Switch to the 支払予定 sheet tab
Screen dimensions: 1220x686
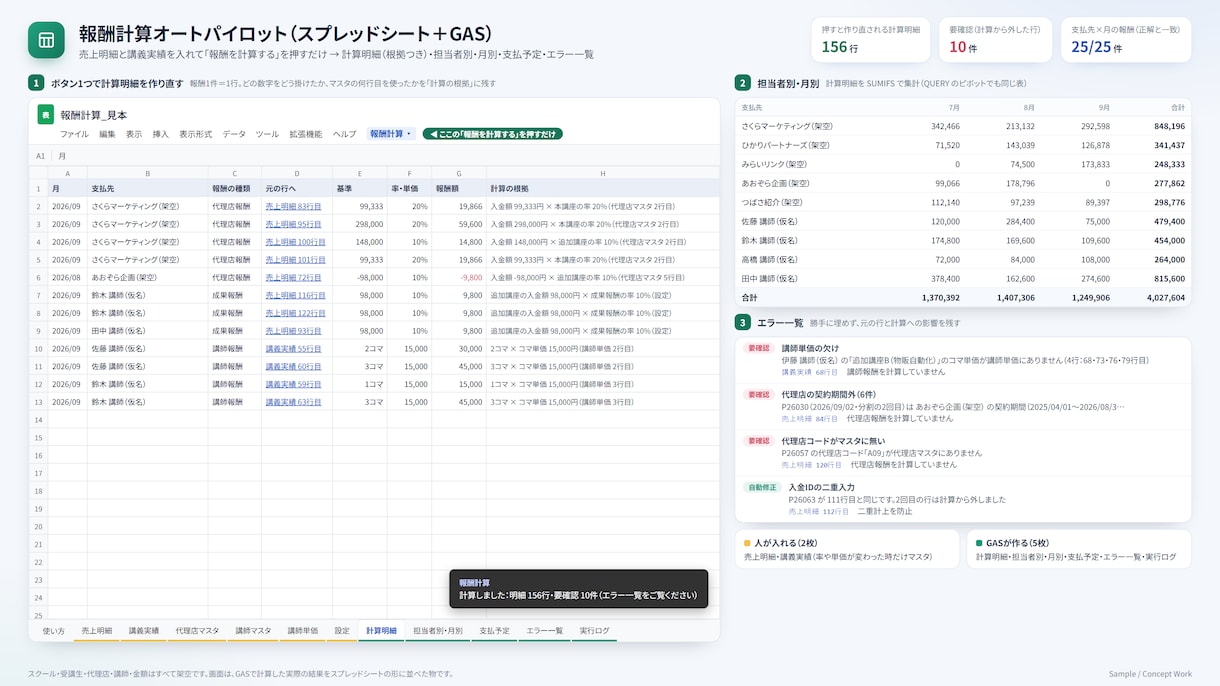pyautogui.click(x=494, y=630)
